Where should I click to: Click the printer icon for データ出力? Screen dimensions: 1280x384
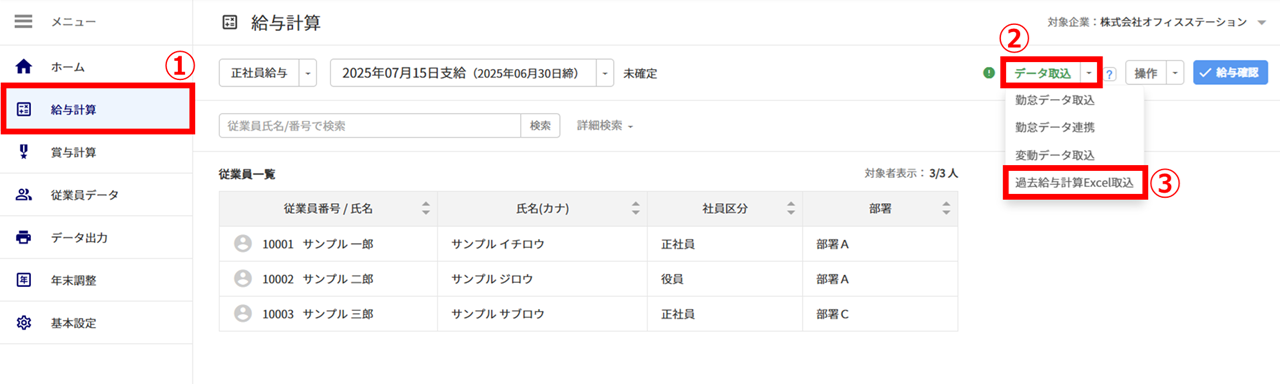click(x=25, y=238)
